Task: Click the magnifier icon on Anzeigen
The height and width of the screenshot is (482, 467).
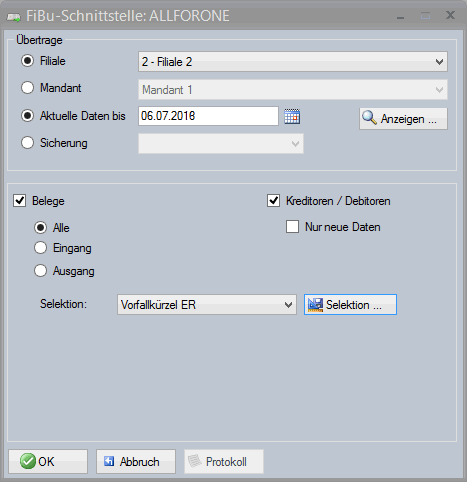Action: [x=369, y=118]
